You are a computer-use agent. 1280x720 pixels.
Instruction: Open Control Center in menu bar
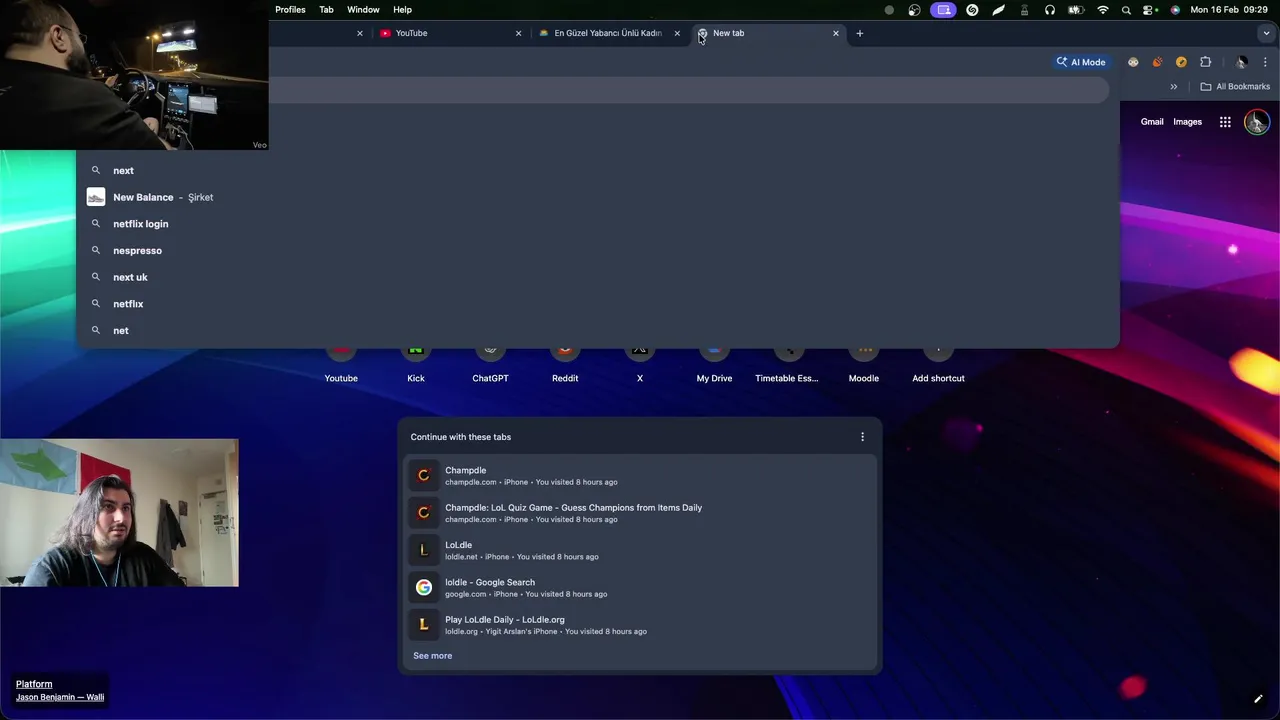(1150, 9)
